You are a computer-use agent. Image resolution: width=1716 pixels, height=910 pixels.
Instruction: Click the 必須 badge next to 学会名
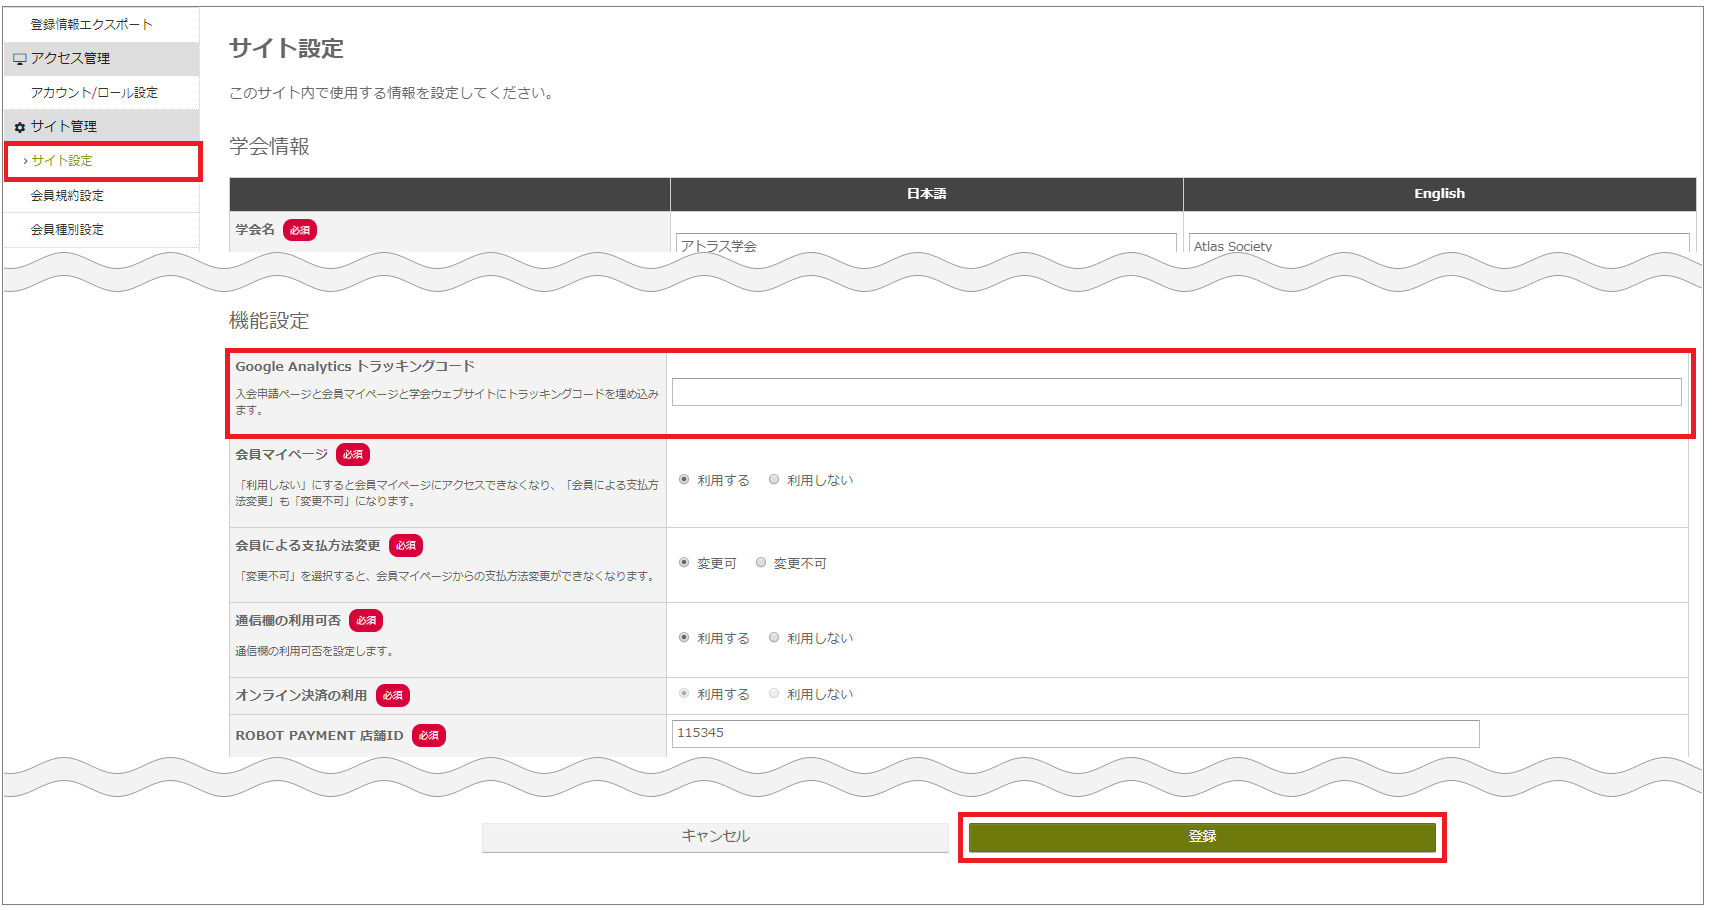[x=300, y=230]
